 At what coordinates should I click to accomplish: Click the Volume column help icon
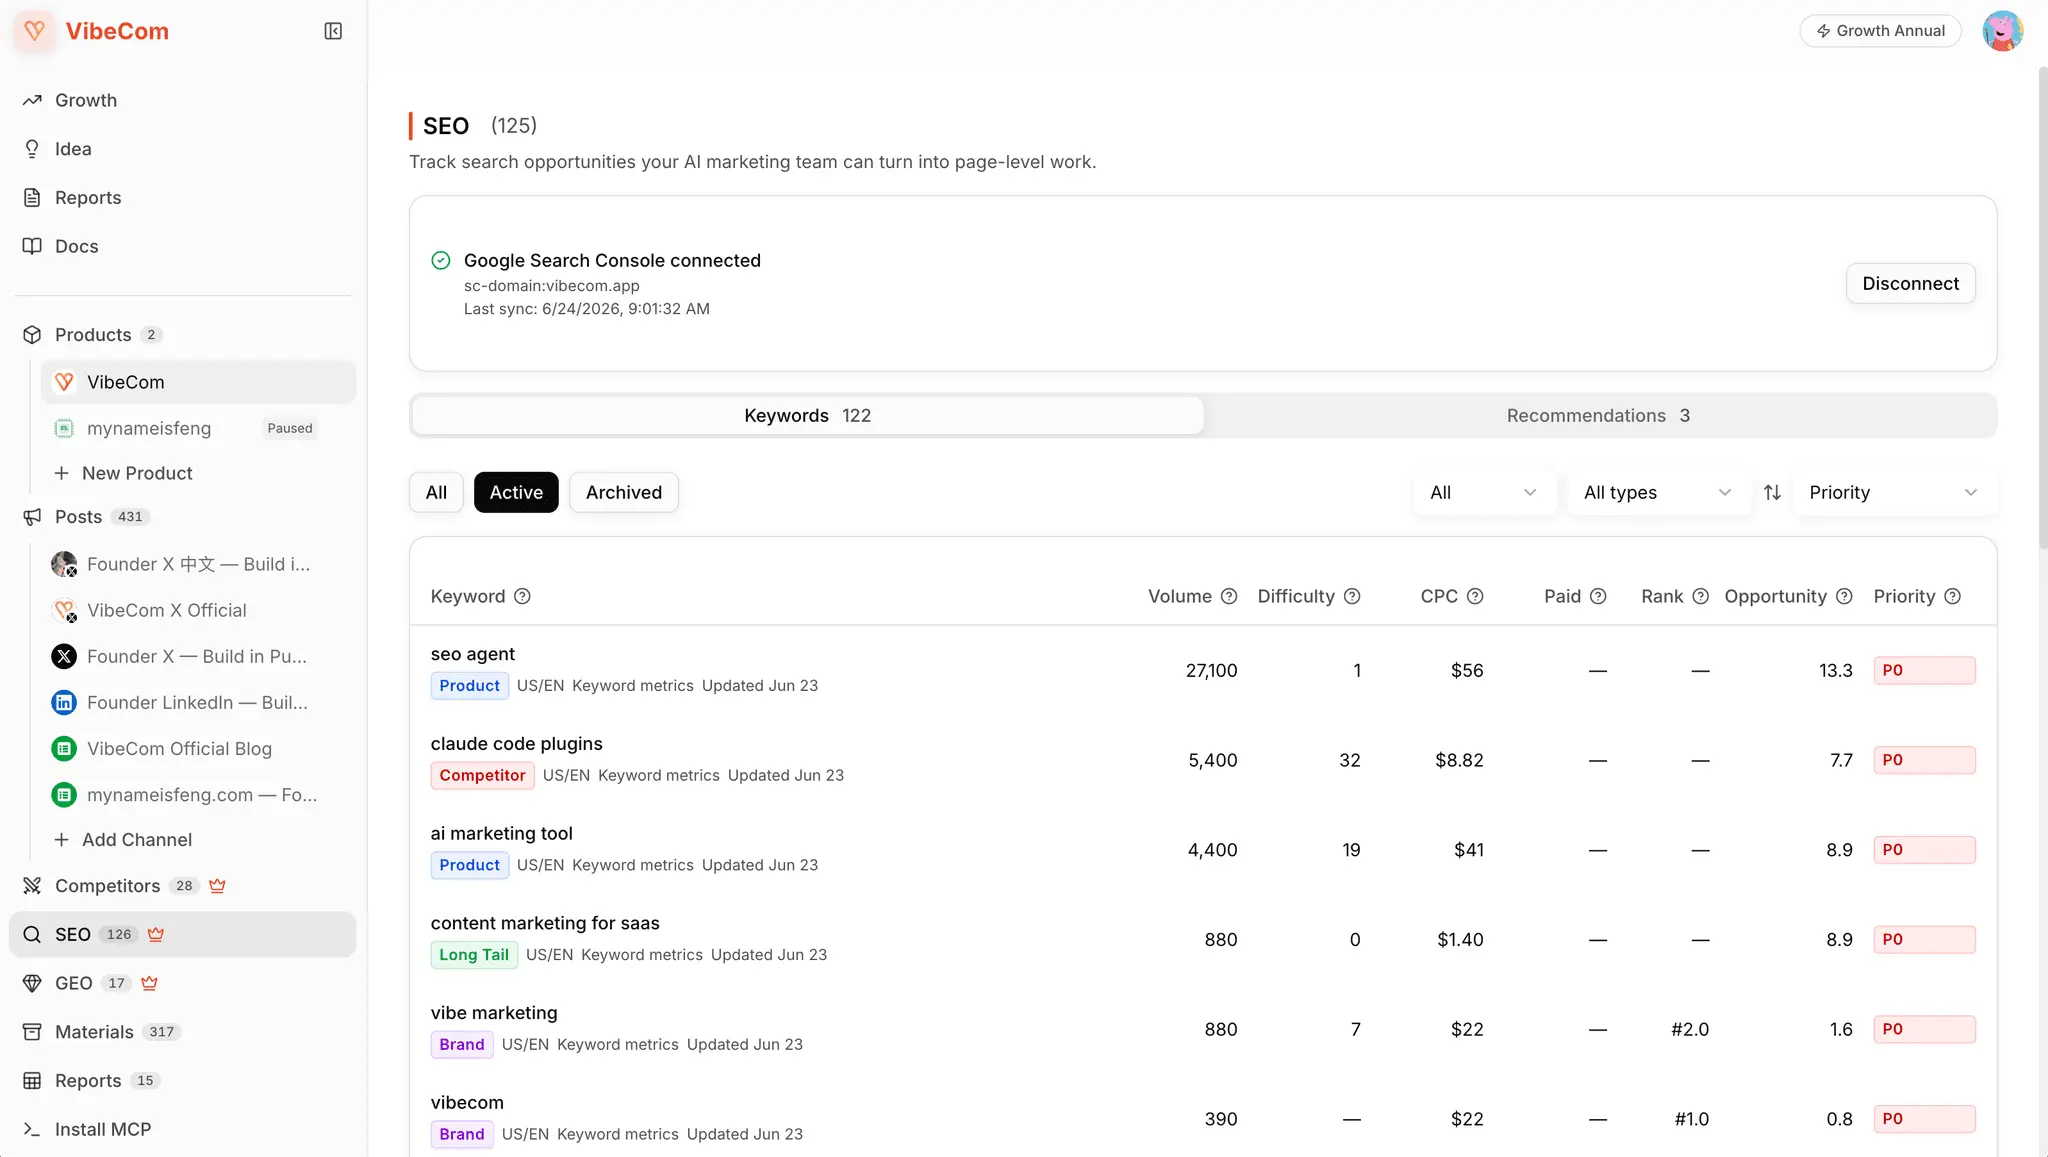click(1229, 597)
